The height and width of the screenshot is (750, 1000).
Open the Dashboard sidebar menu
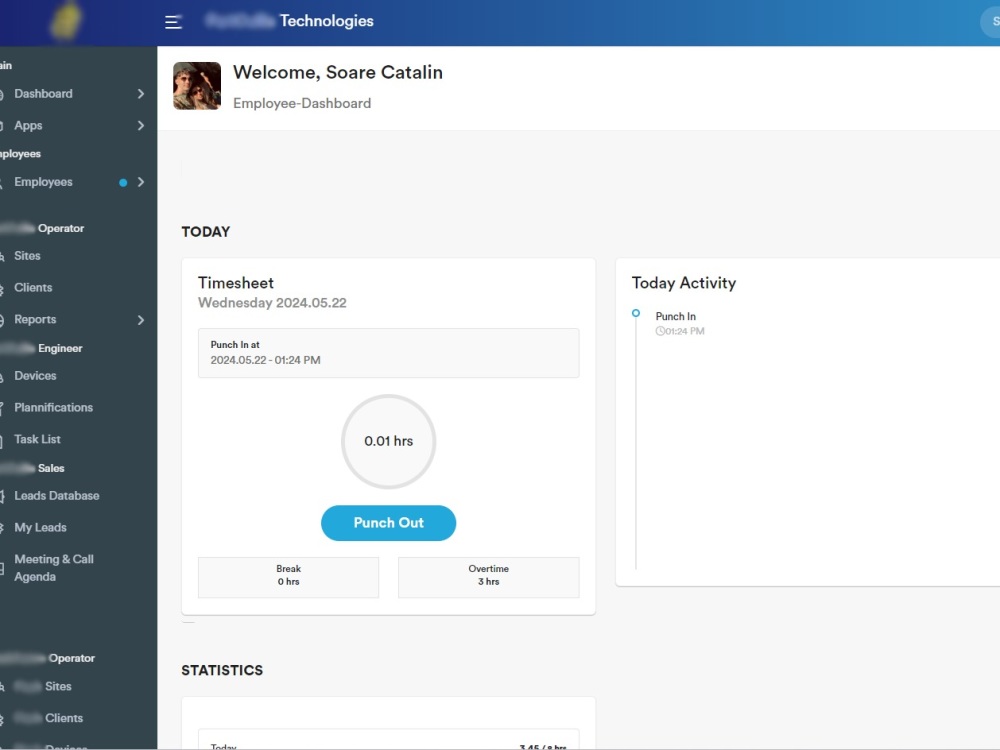[43, 94]
